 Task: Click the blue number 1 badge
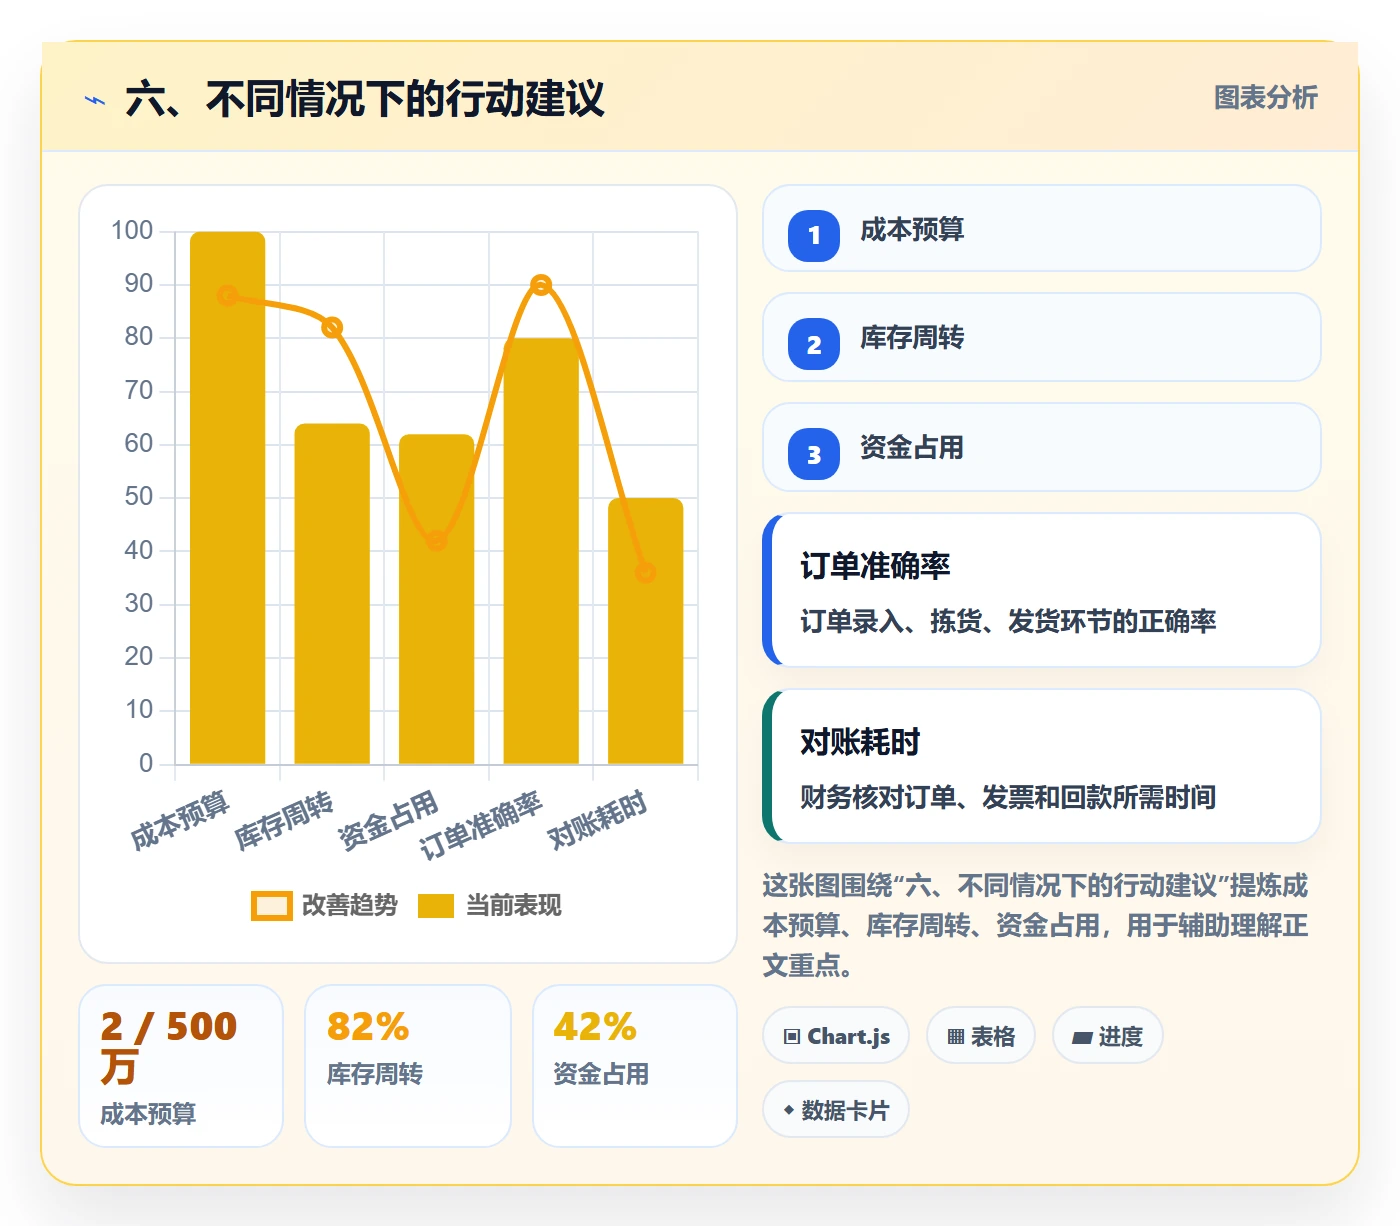click(814, 236)
